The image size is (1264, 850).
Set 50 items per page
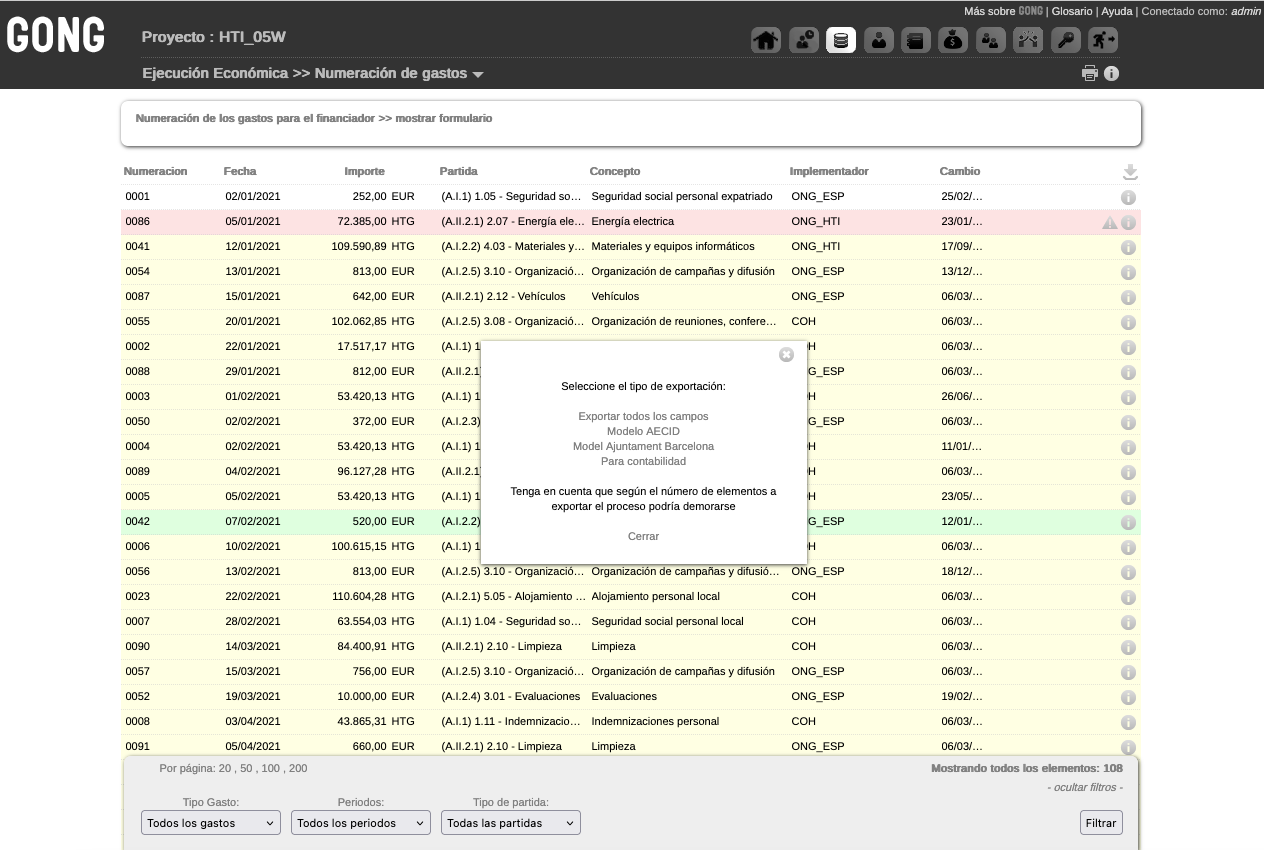pos(245,768)
